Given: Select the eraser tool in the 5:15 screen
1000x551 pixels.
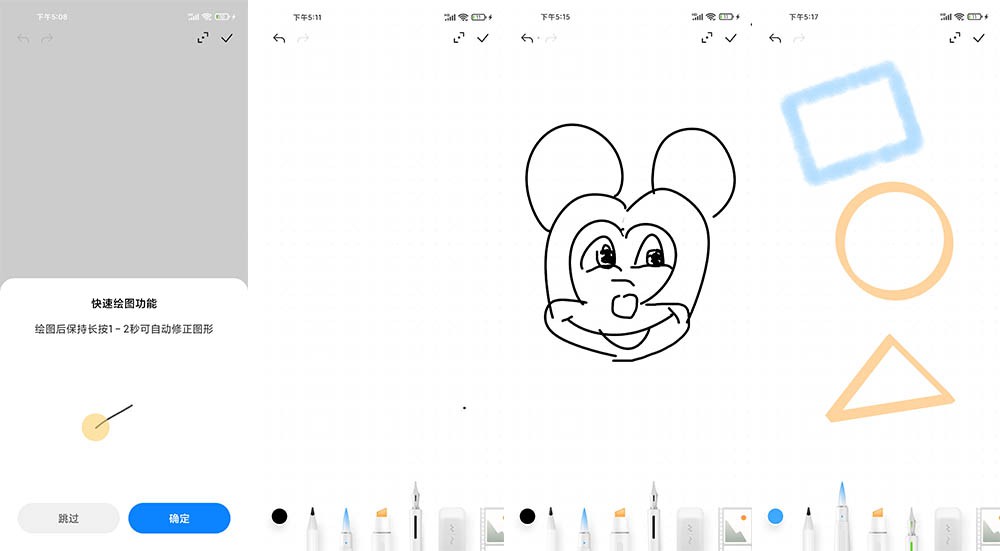Looking at the screenshot, I should (690, 529).
